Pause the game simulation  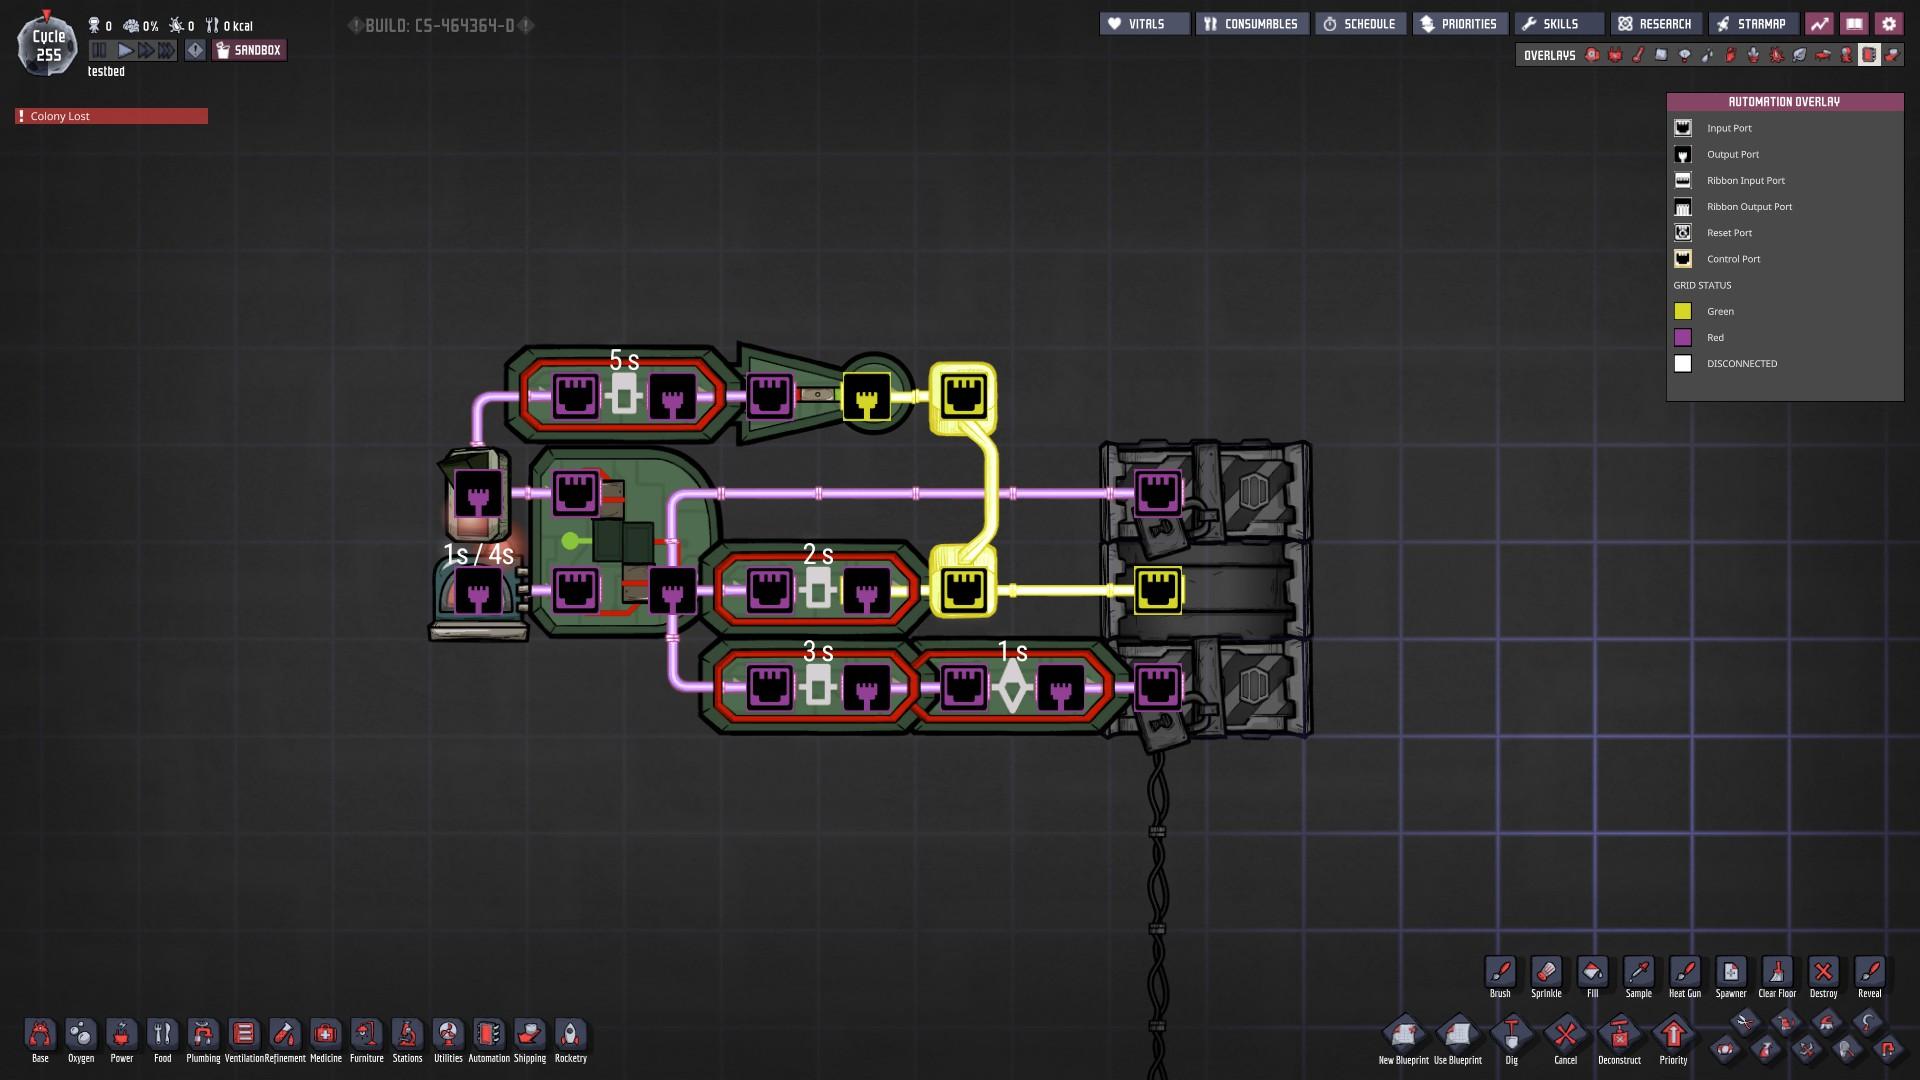click(99, 50)
